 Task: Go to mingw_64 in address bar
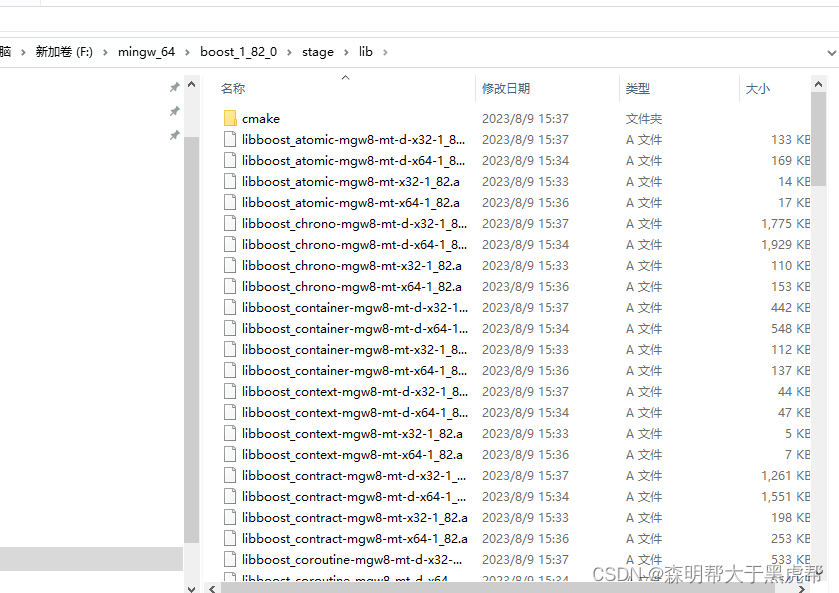coord(146,52)
